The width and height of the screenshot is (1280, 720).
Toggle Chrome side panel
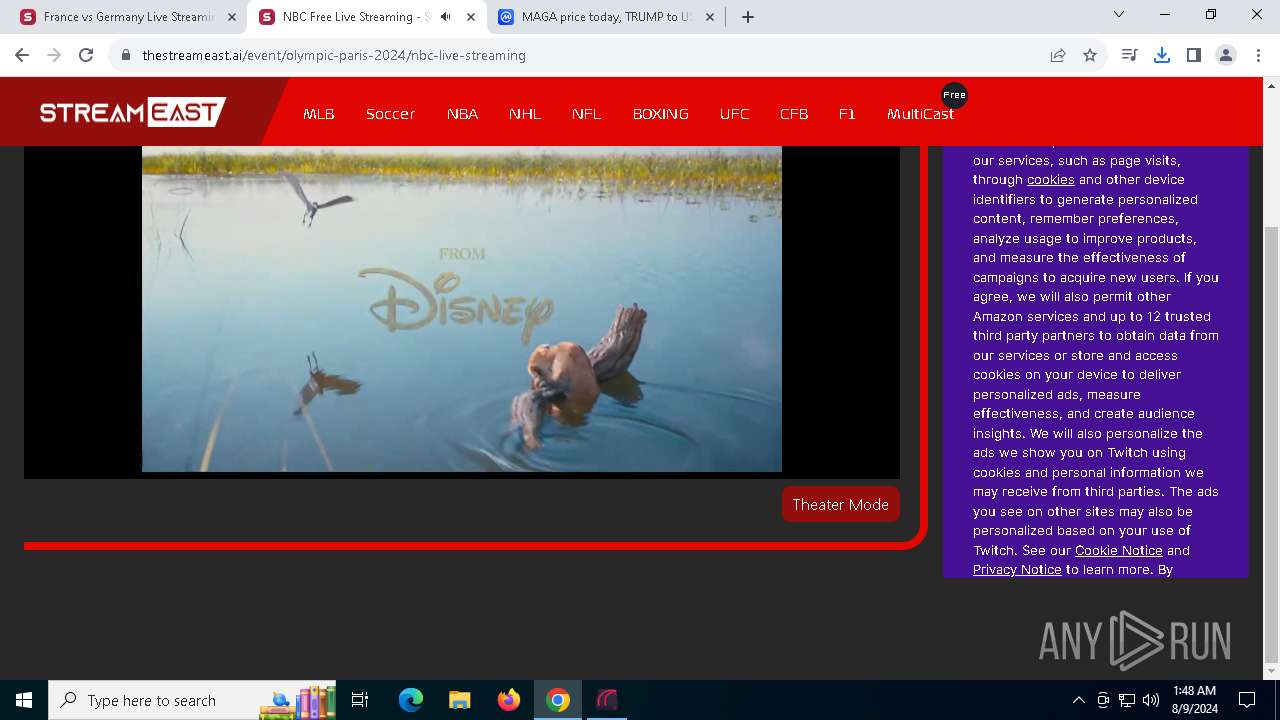tap(1194, 56)
